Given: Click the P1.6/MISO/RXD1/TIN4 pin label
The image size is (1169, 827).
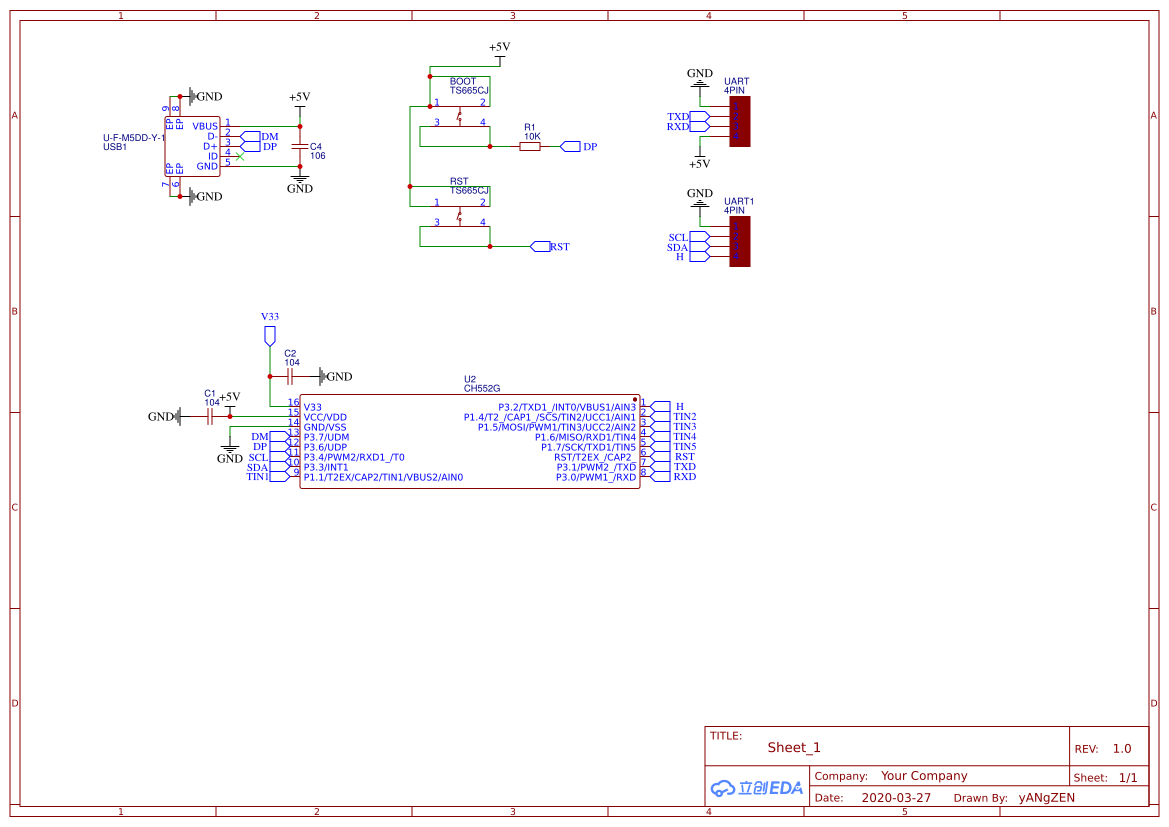Looking at the screenshot, I should 585,438.
